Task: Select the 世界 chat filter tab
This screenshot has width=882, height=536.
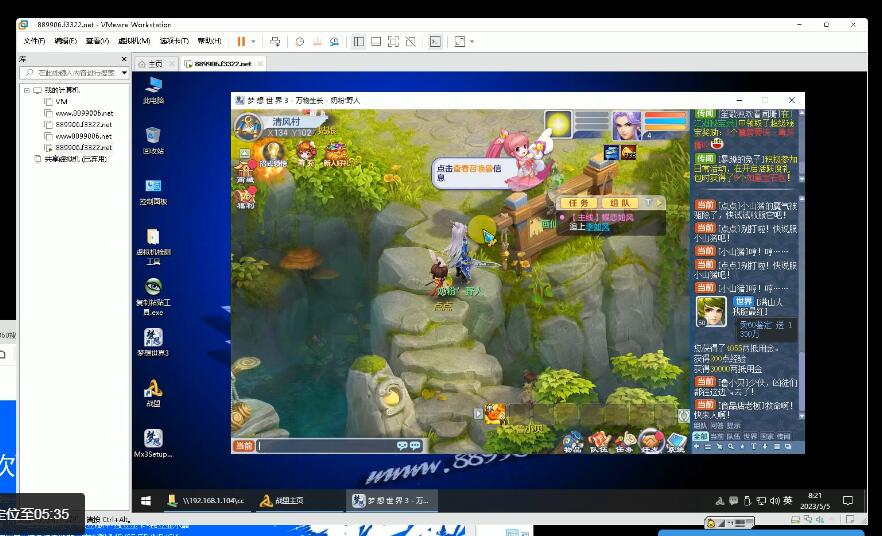Action: [750, 436]
